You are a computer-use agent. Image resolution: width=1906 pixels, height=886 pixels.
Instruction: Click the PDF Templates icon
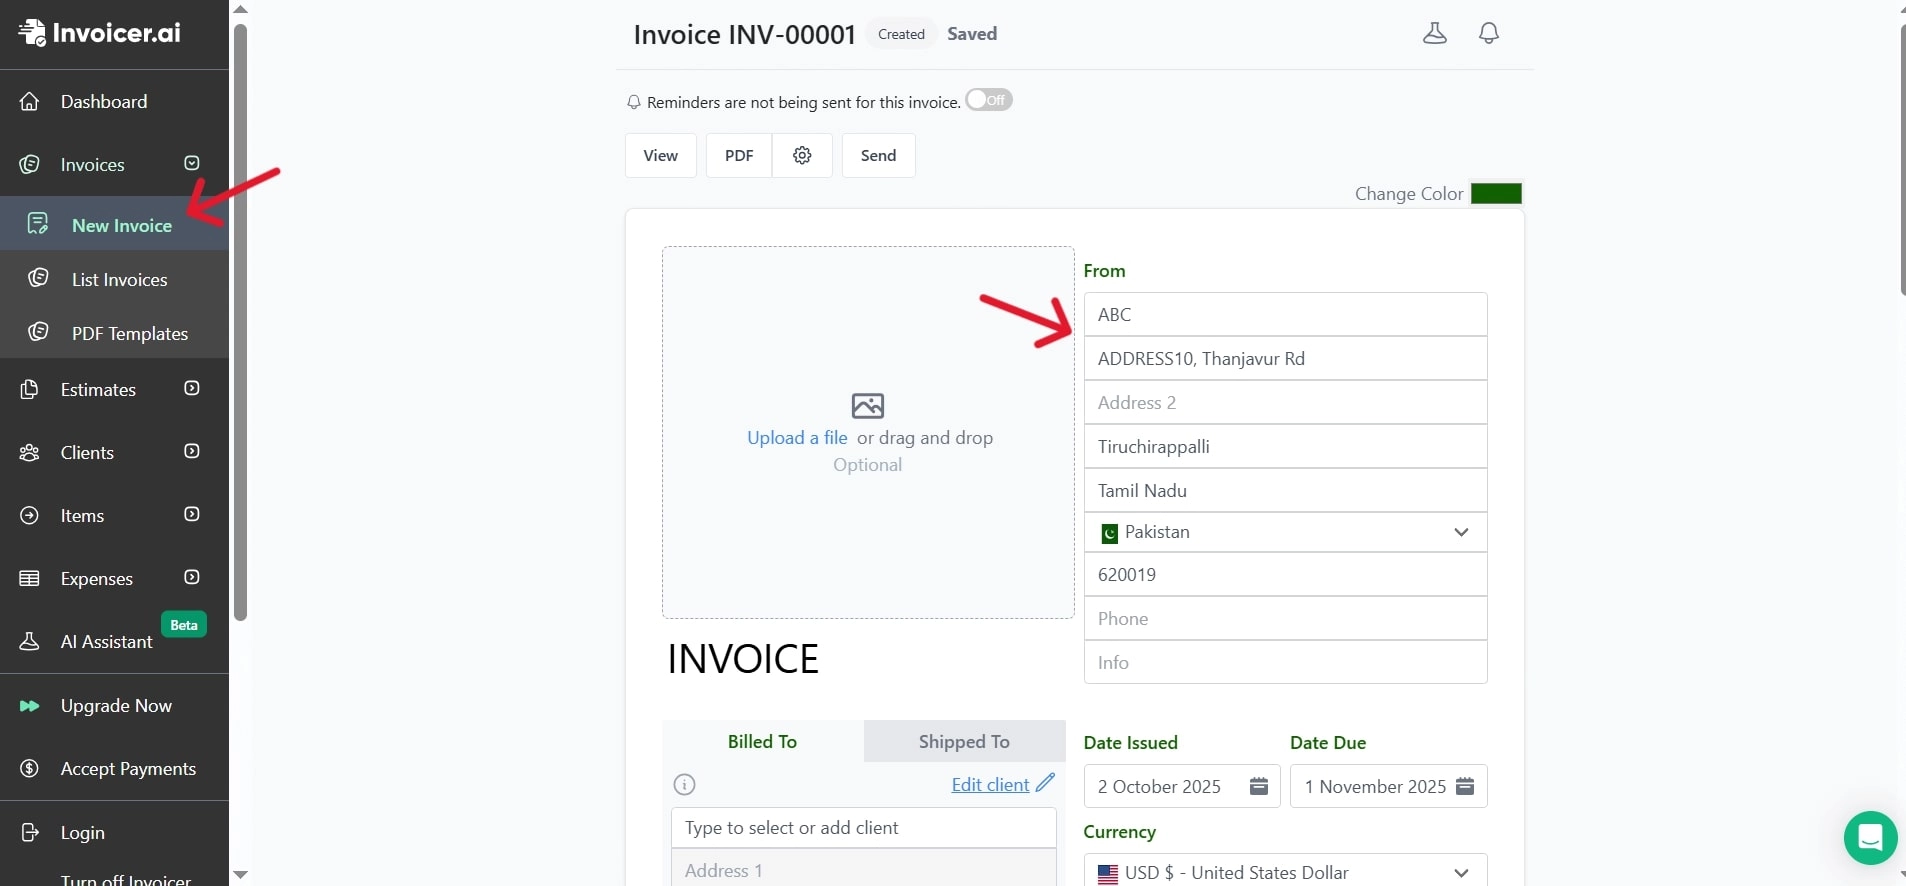[38, 332]
